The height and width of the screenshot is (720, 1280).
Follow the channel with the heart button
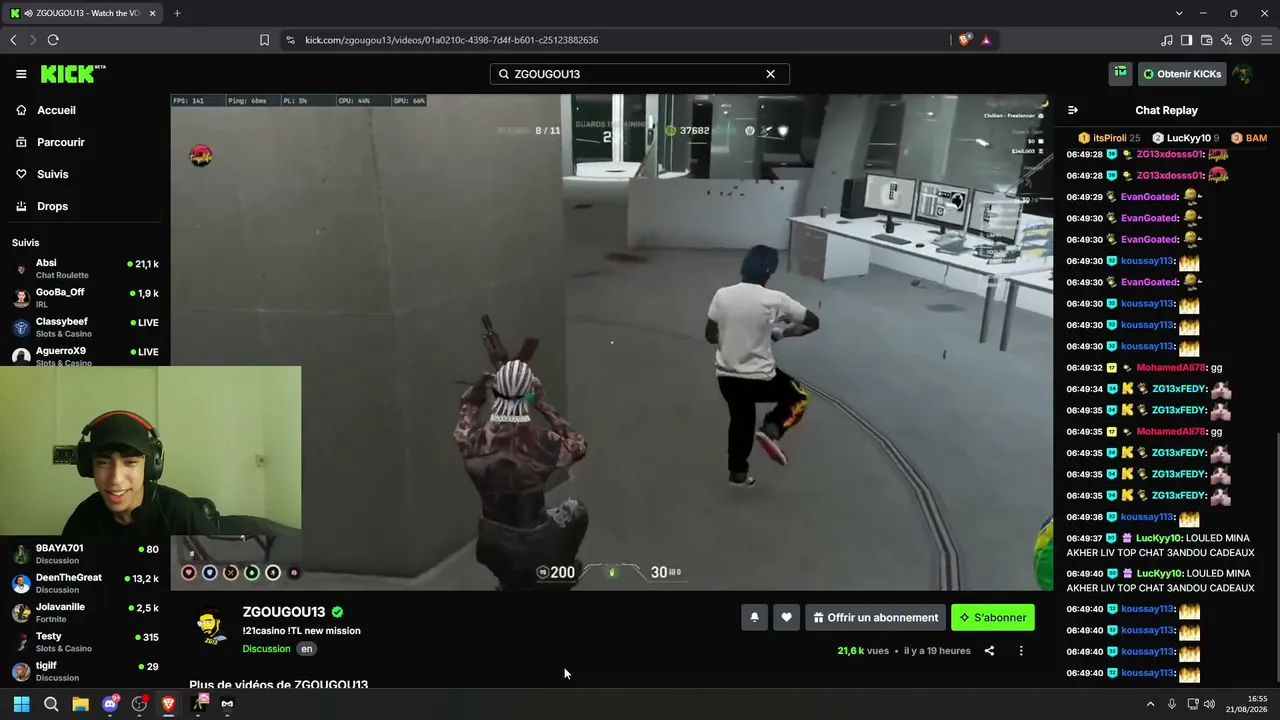pyautogui.click(x=786, y=618)
